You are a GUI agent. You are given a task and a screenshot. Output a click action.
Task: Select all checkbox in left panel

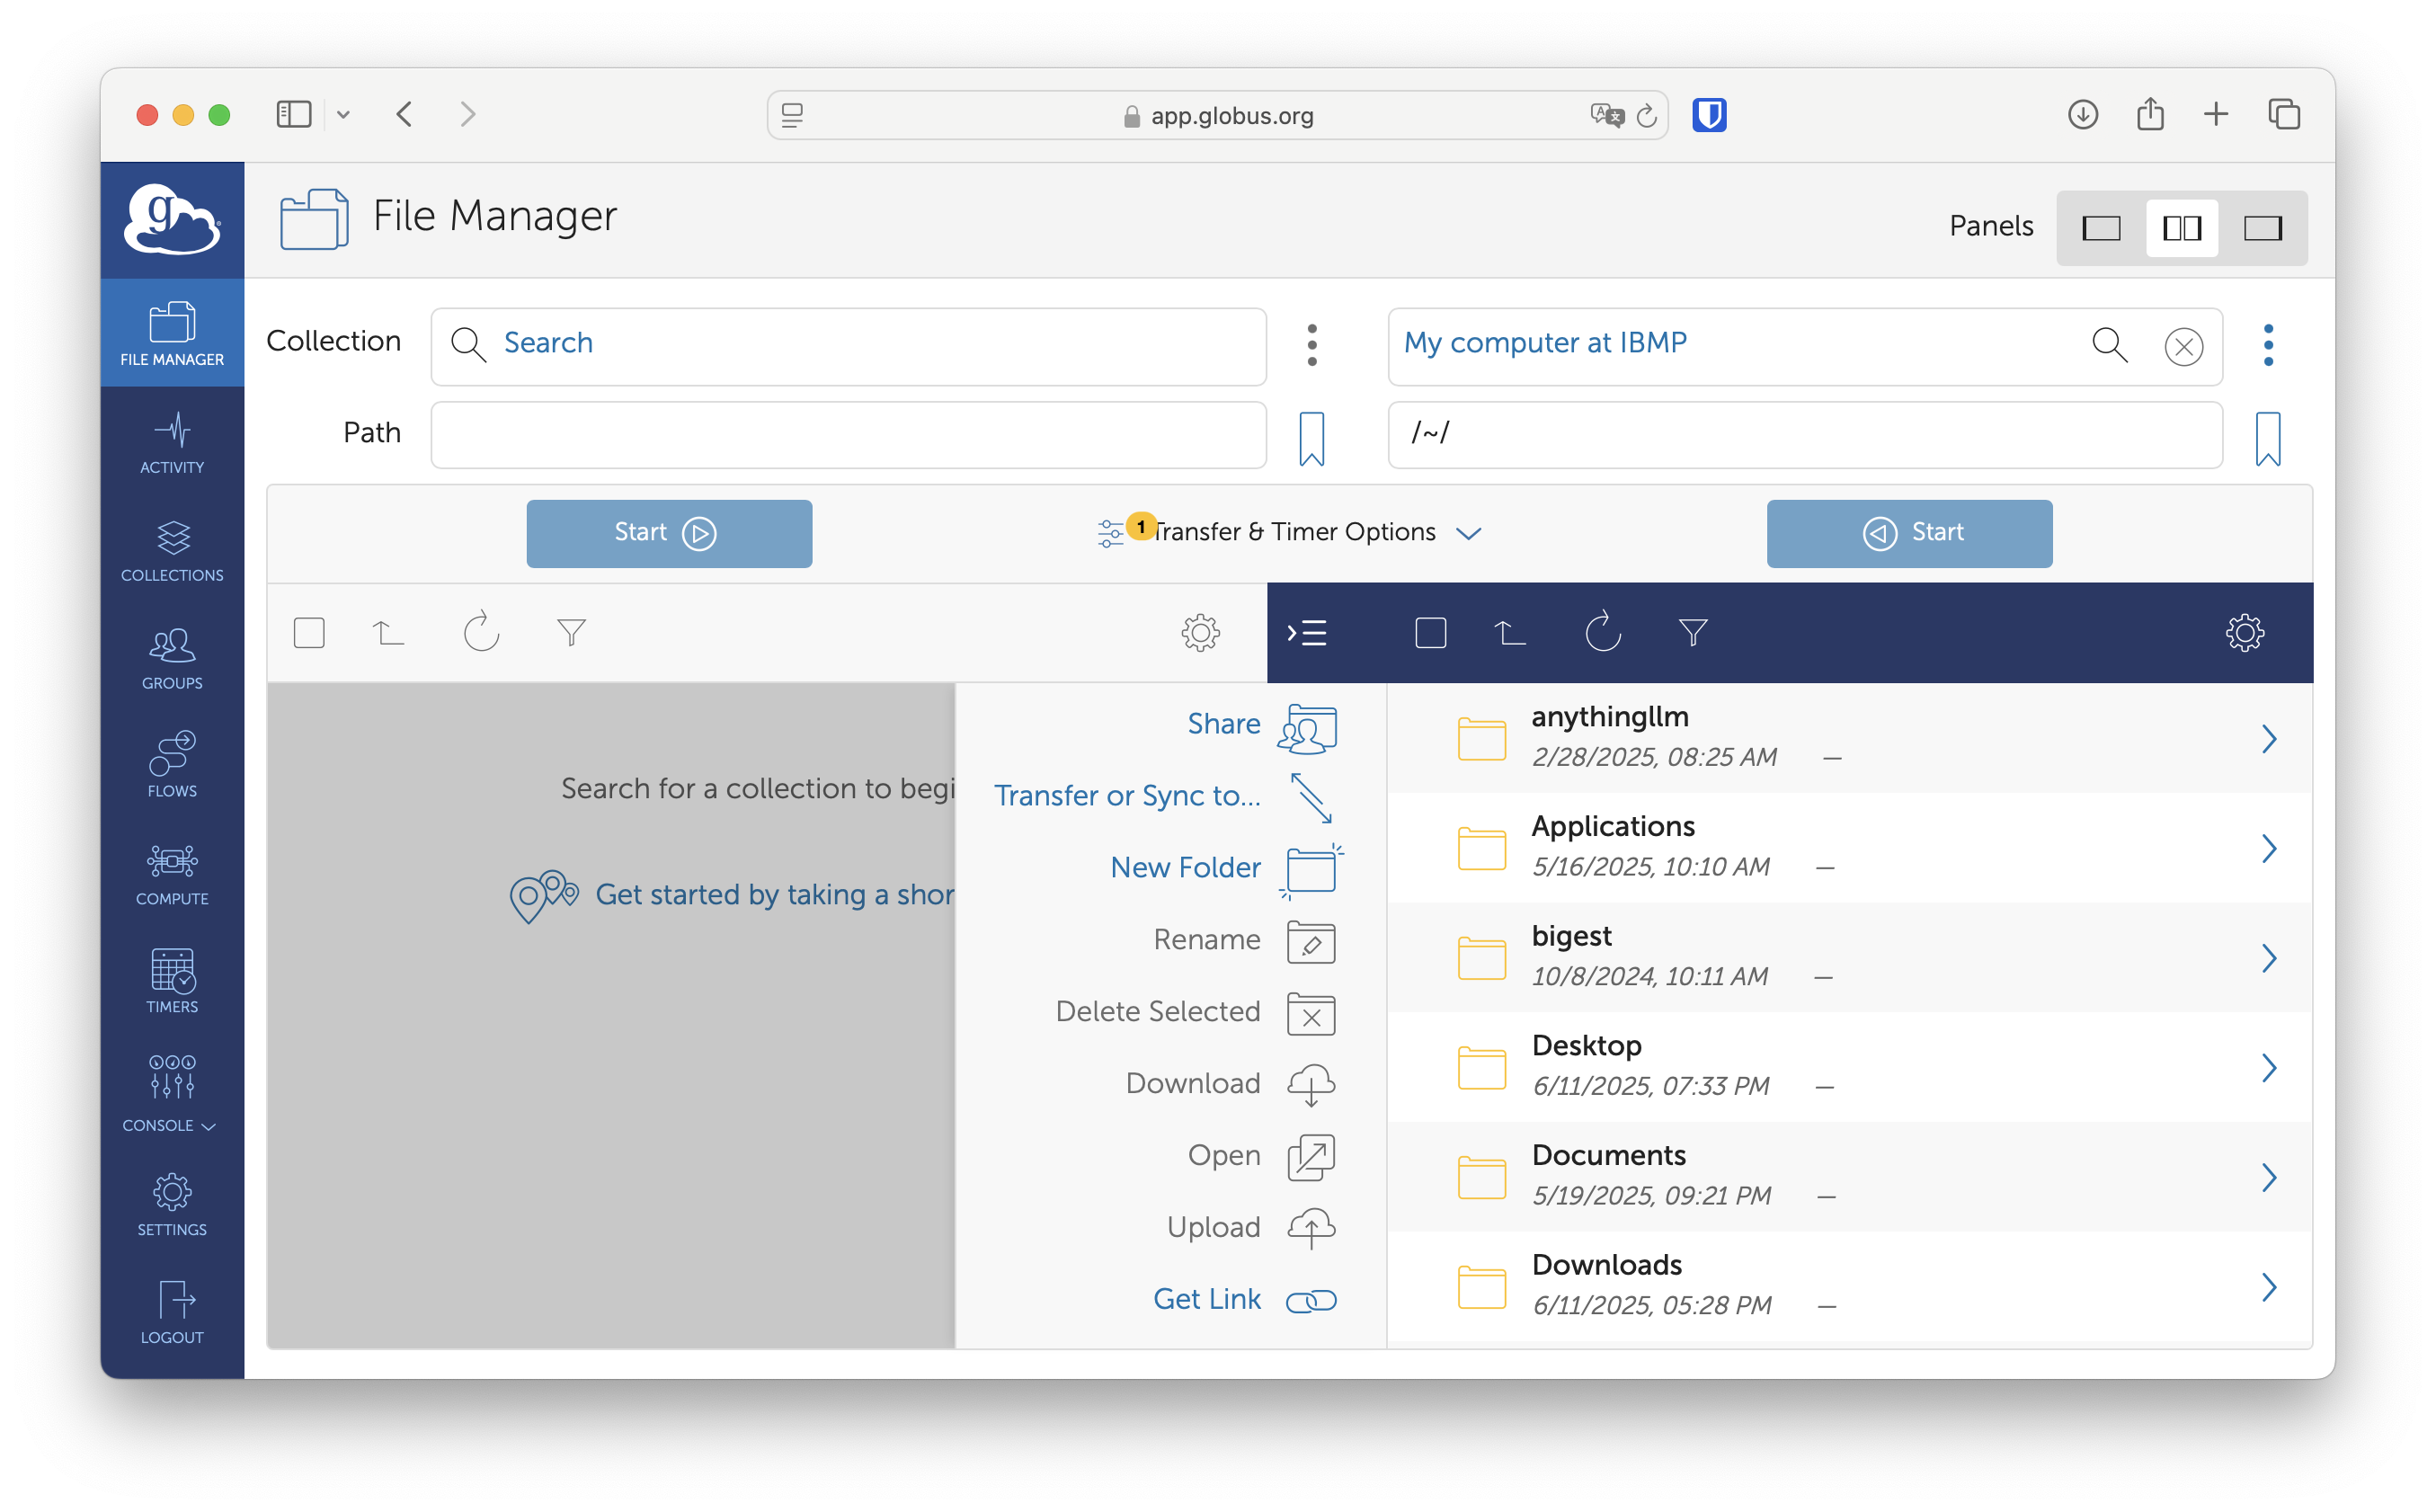click(x=309, y=632)
